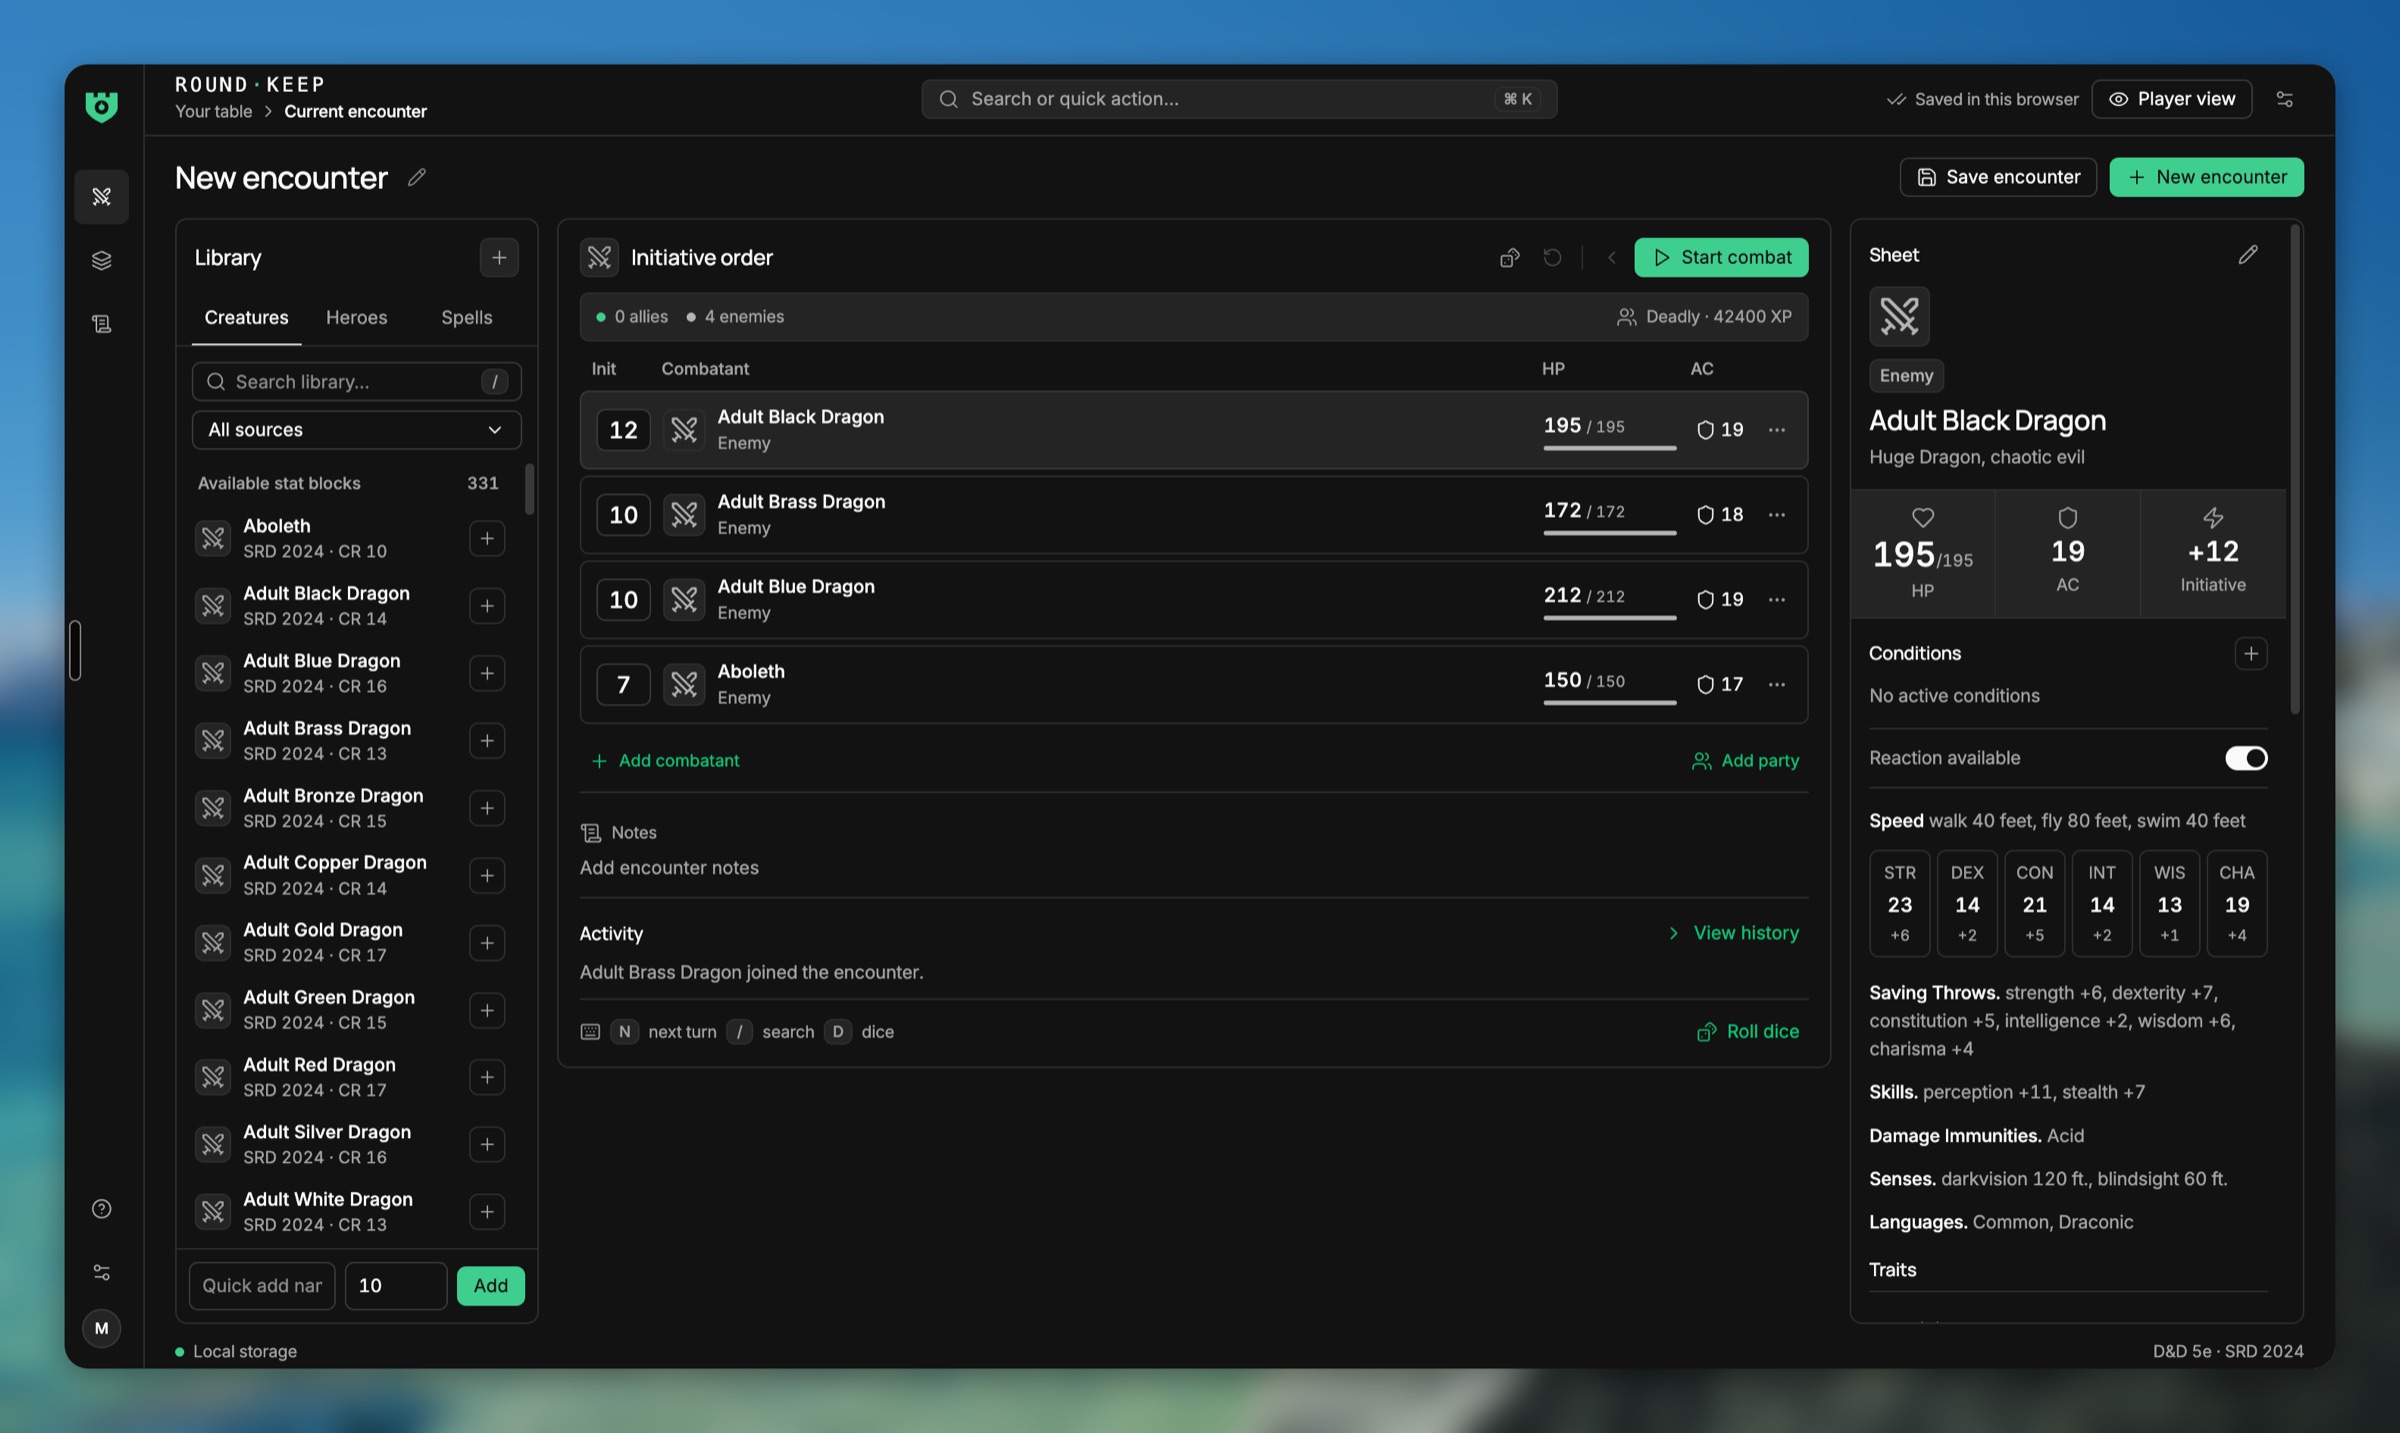Switch to the Spells tab

pos(466,318)
